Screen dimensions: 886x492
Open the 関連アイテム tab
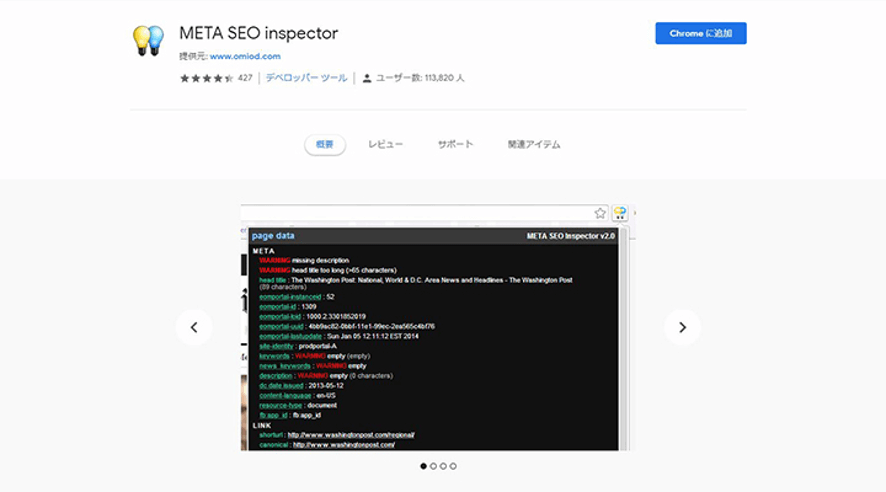(x=534, y=145)
